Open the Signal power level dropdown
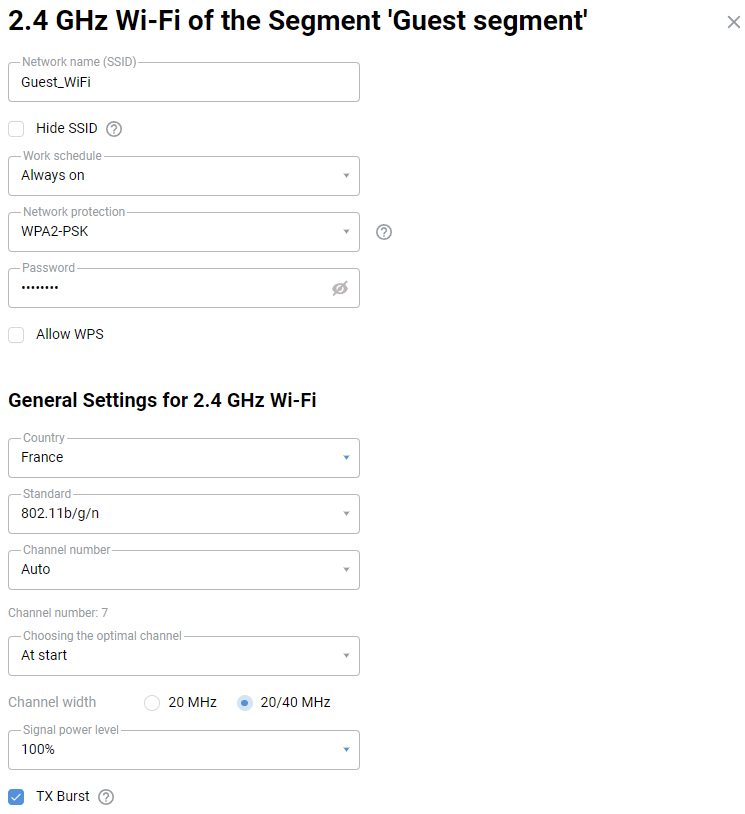Viewport: 745px width, 814px height. (x=184, y=750)
